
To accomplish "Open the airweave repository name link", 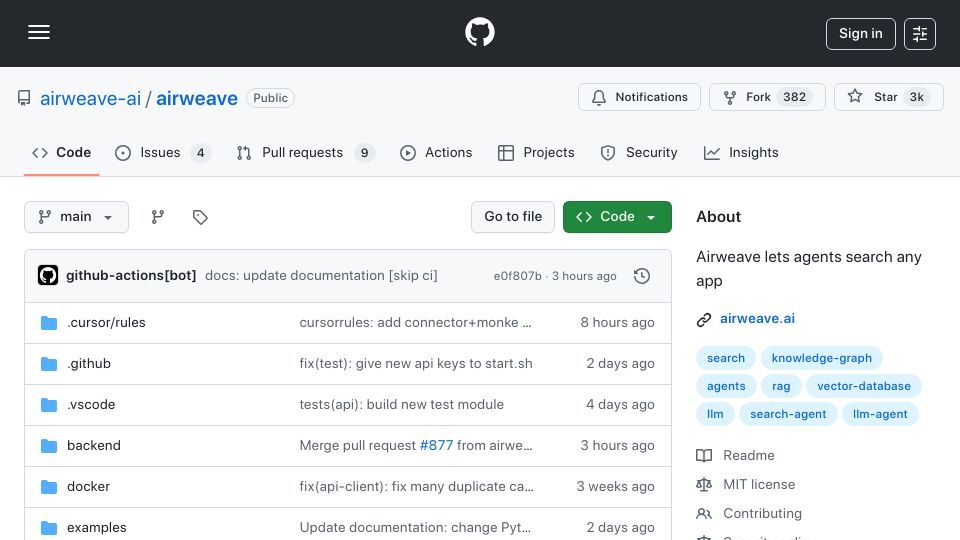I will [x=197, y=98].
